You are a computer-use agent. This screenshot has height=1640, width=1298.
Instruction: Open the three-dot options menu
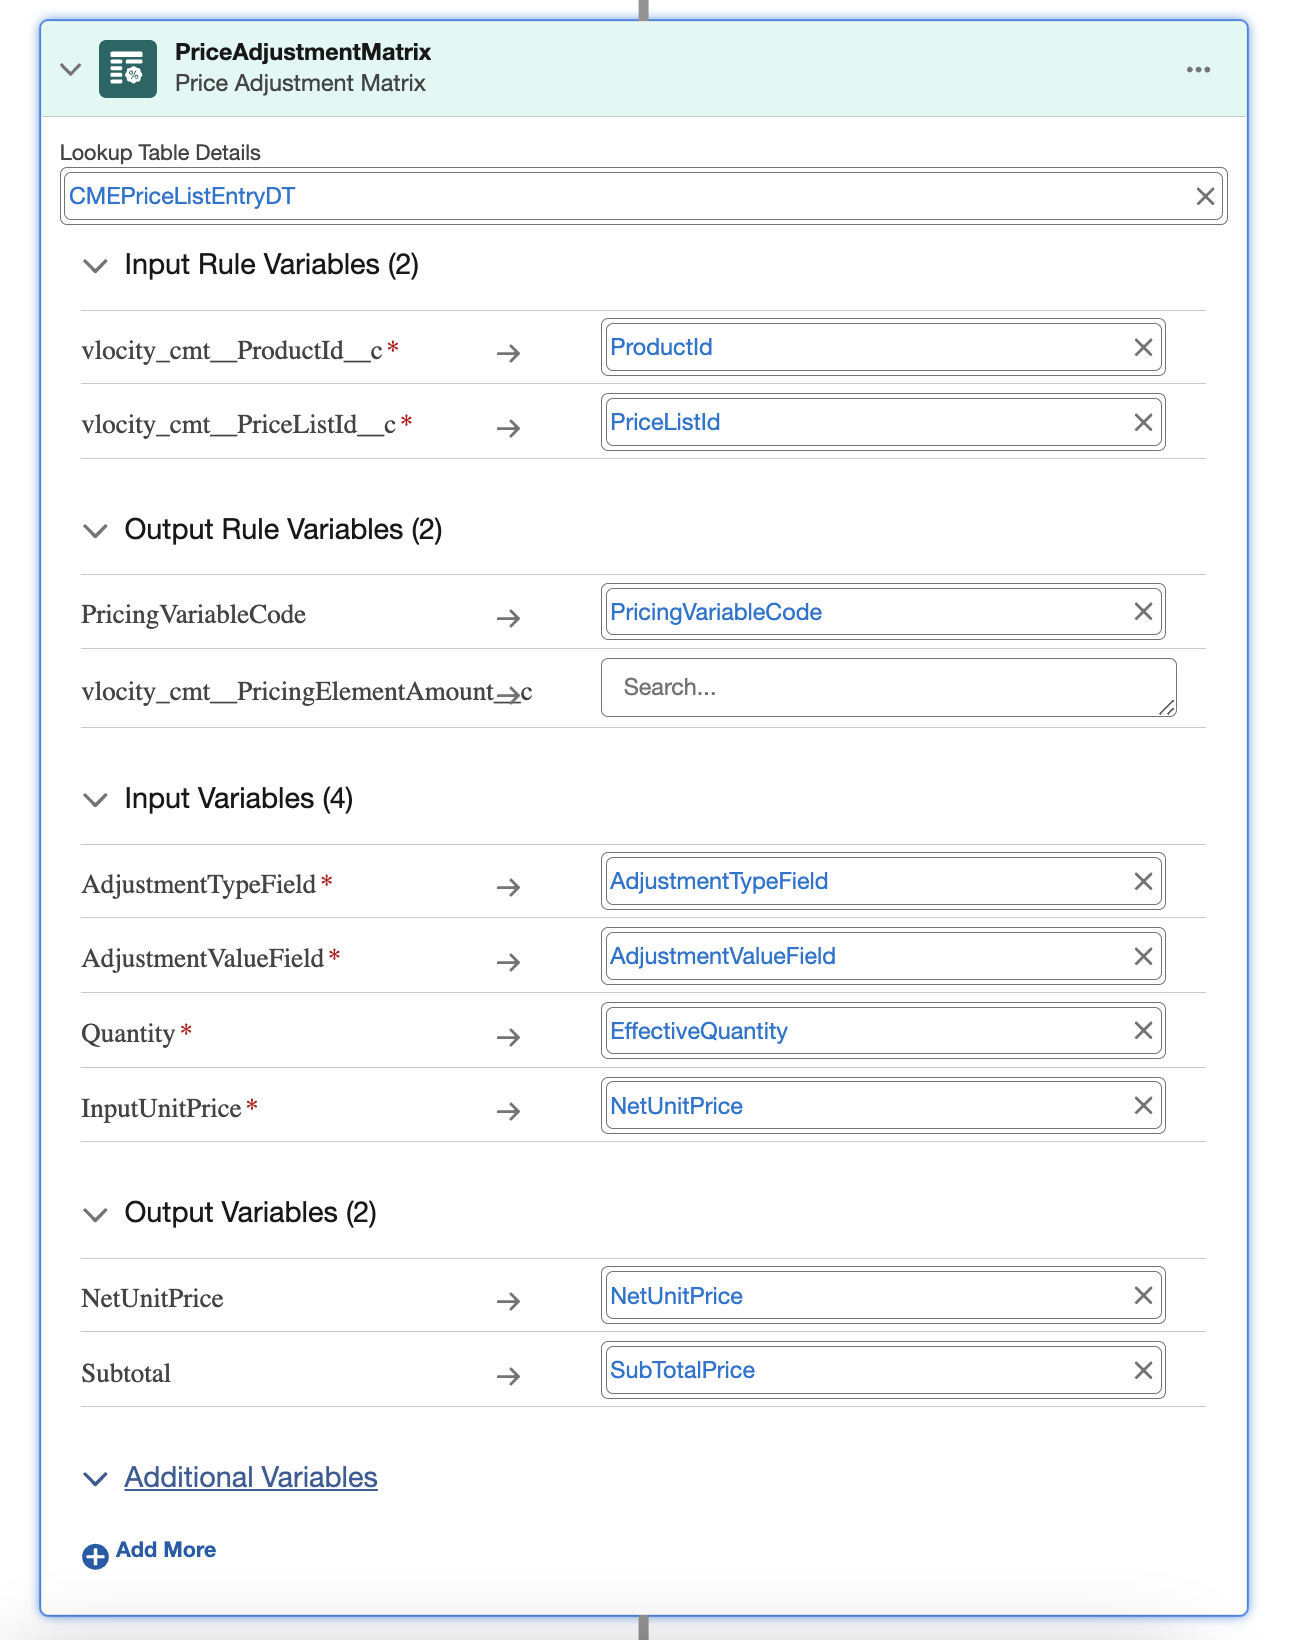(x=1198, y=70)
